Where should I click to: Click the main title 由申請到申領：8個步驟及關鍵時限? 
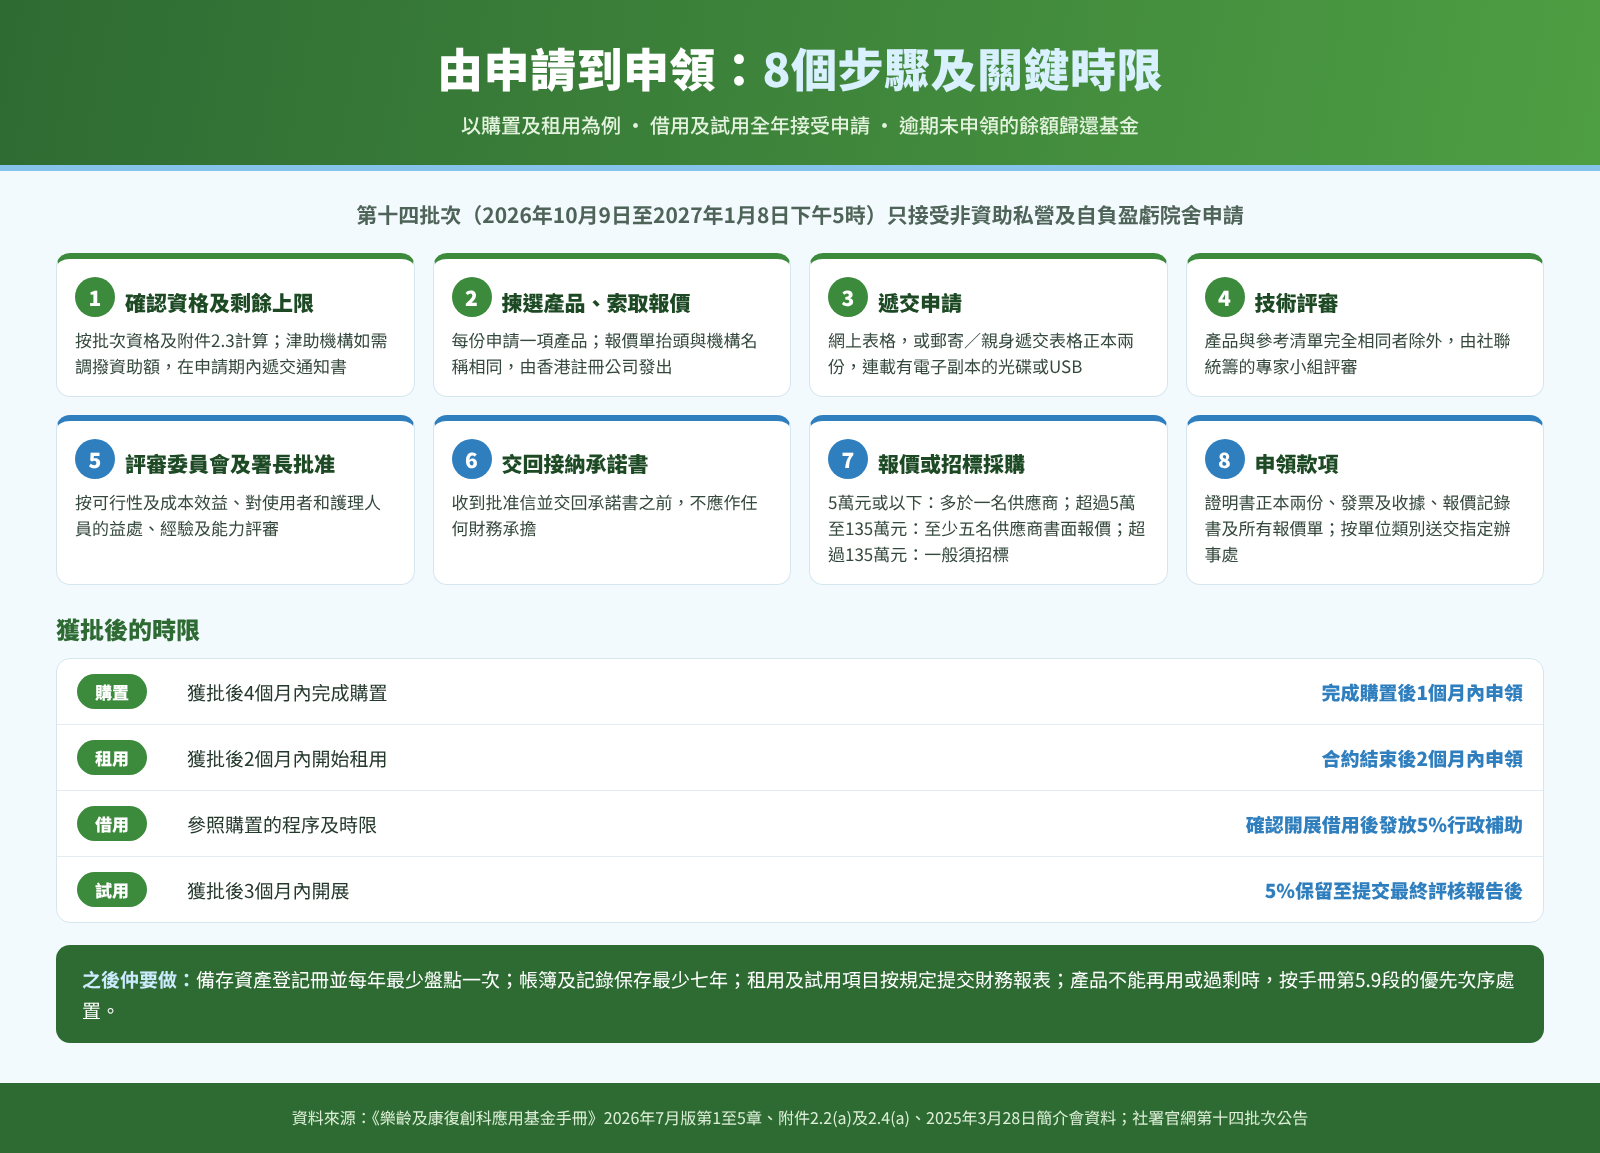click(800, 70)
